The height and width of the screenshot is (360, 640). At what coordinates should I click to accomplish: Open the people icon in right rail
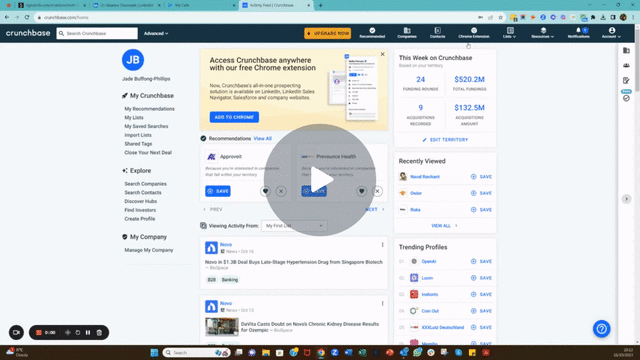(x=627, y=65)
